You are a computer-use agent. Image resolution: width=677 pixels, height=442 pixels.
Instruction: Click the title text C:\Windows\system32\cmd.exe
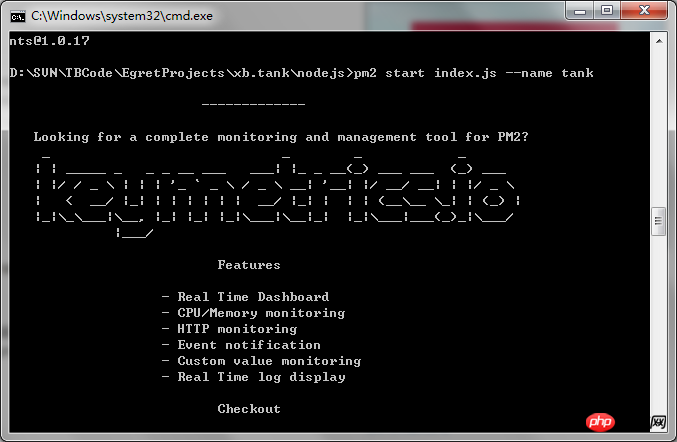point(122,16)
